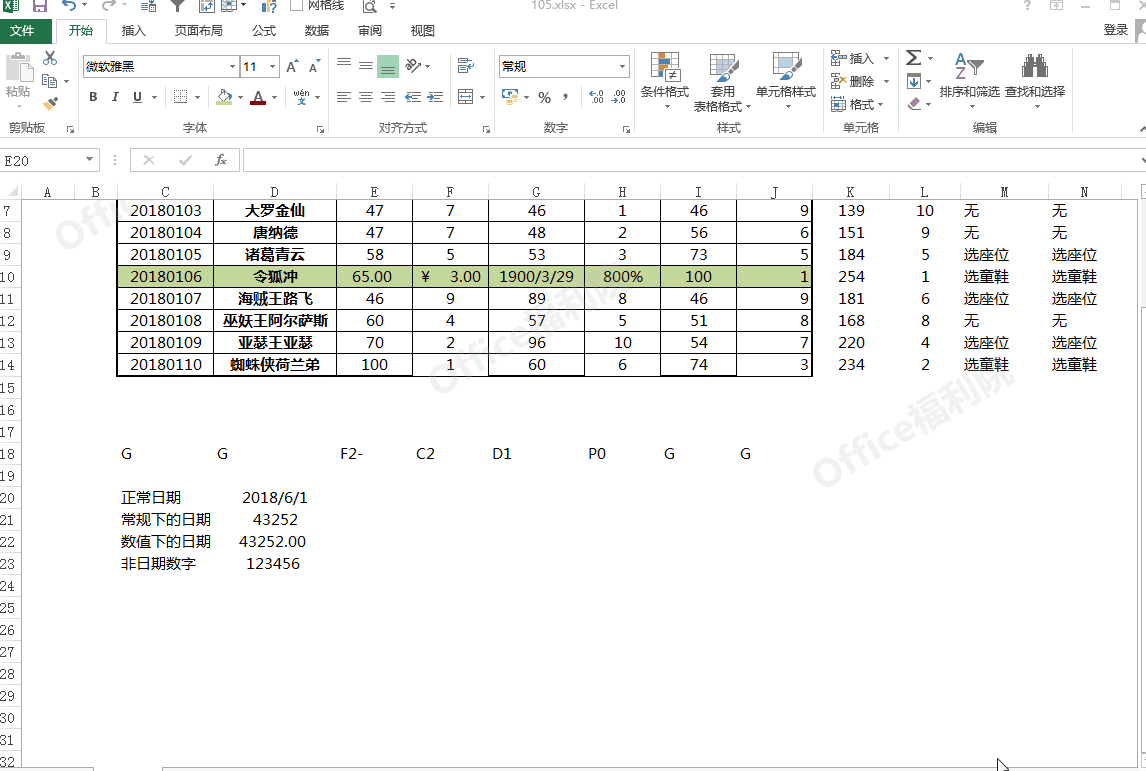1146x771 pixels.
Task: Open the borders dropdown arrow
Action: point(197,97)
